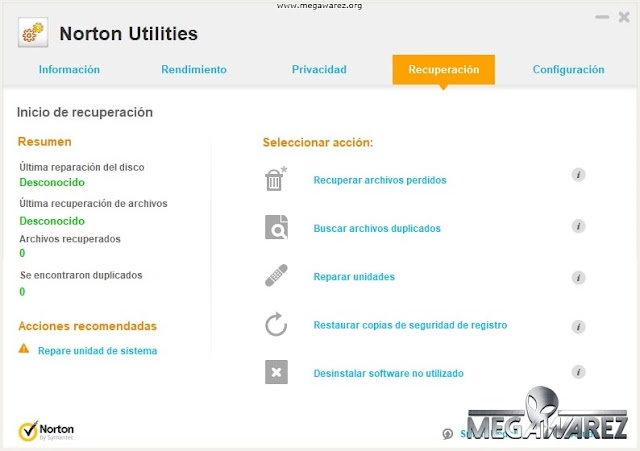Open Restaurar copias de seguridad de registro
This screenshot has height=451, width=640.
point(410,325)
